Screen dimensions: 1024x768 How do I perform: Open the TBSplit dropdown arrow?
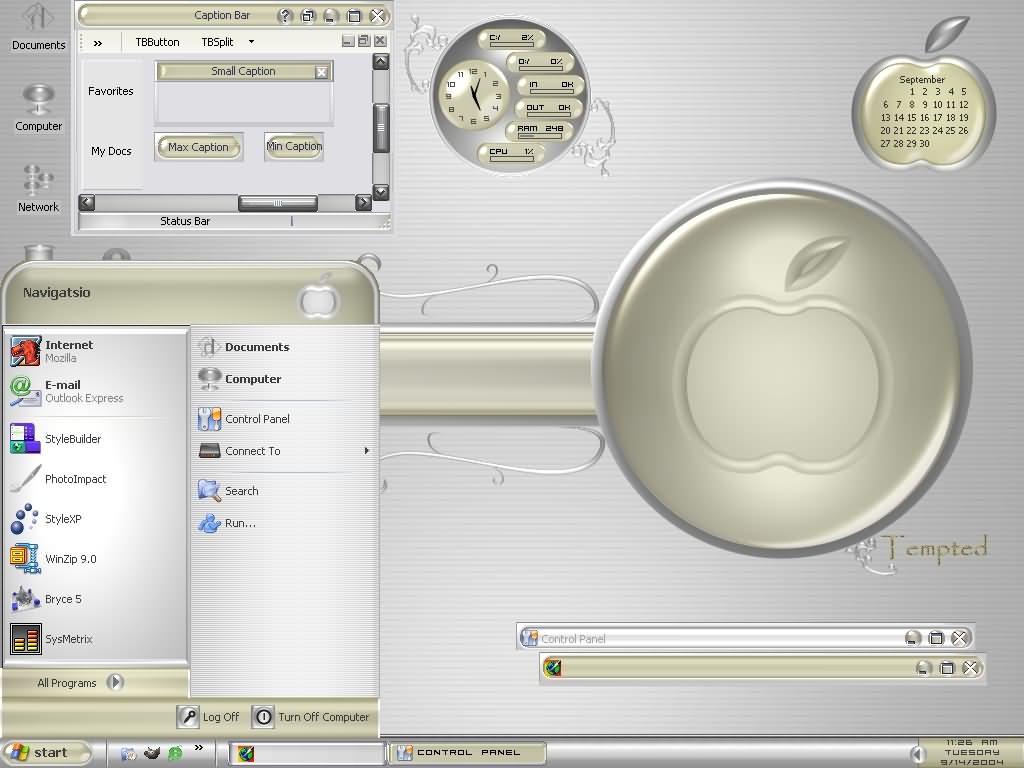click(251, 42)
